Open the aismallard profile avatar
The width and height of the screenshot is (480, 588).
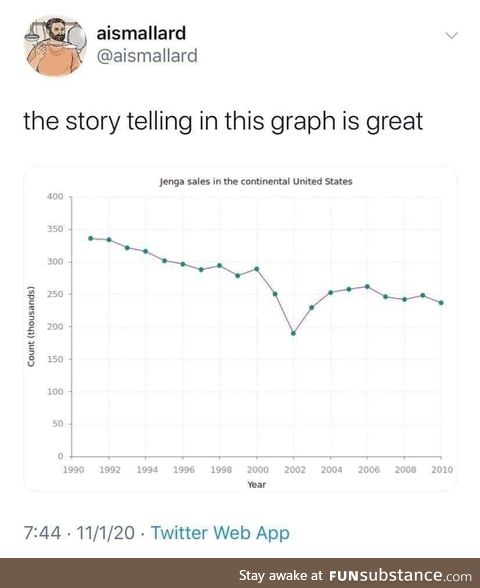(56, 46)
